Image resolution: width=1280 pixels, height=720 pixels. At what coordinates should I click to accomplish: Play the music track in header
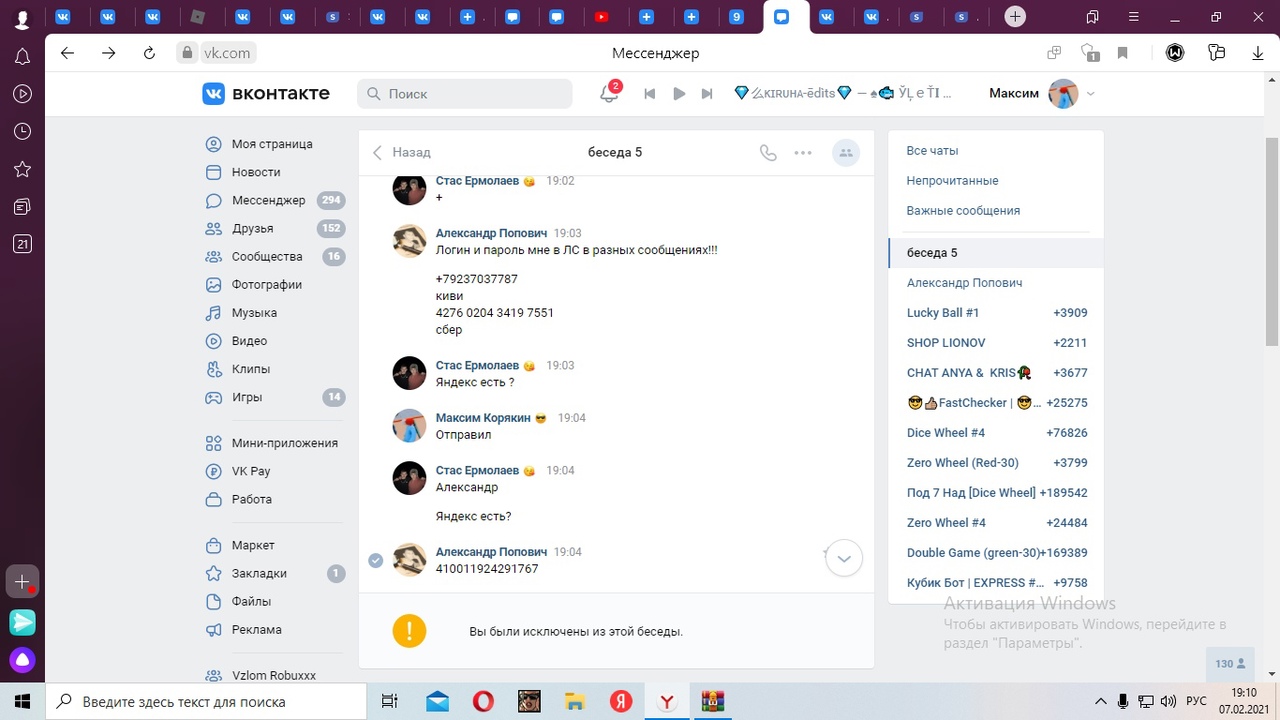679,94
